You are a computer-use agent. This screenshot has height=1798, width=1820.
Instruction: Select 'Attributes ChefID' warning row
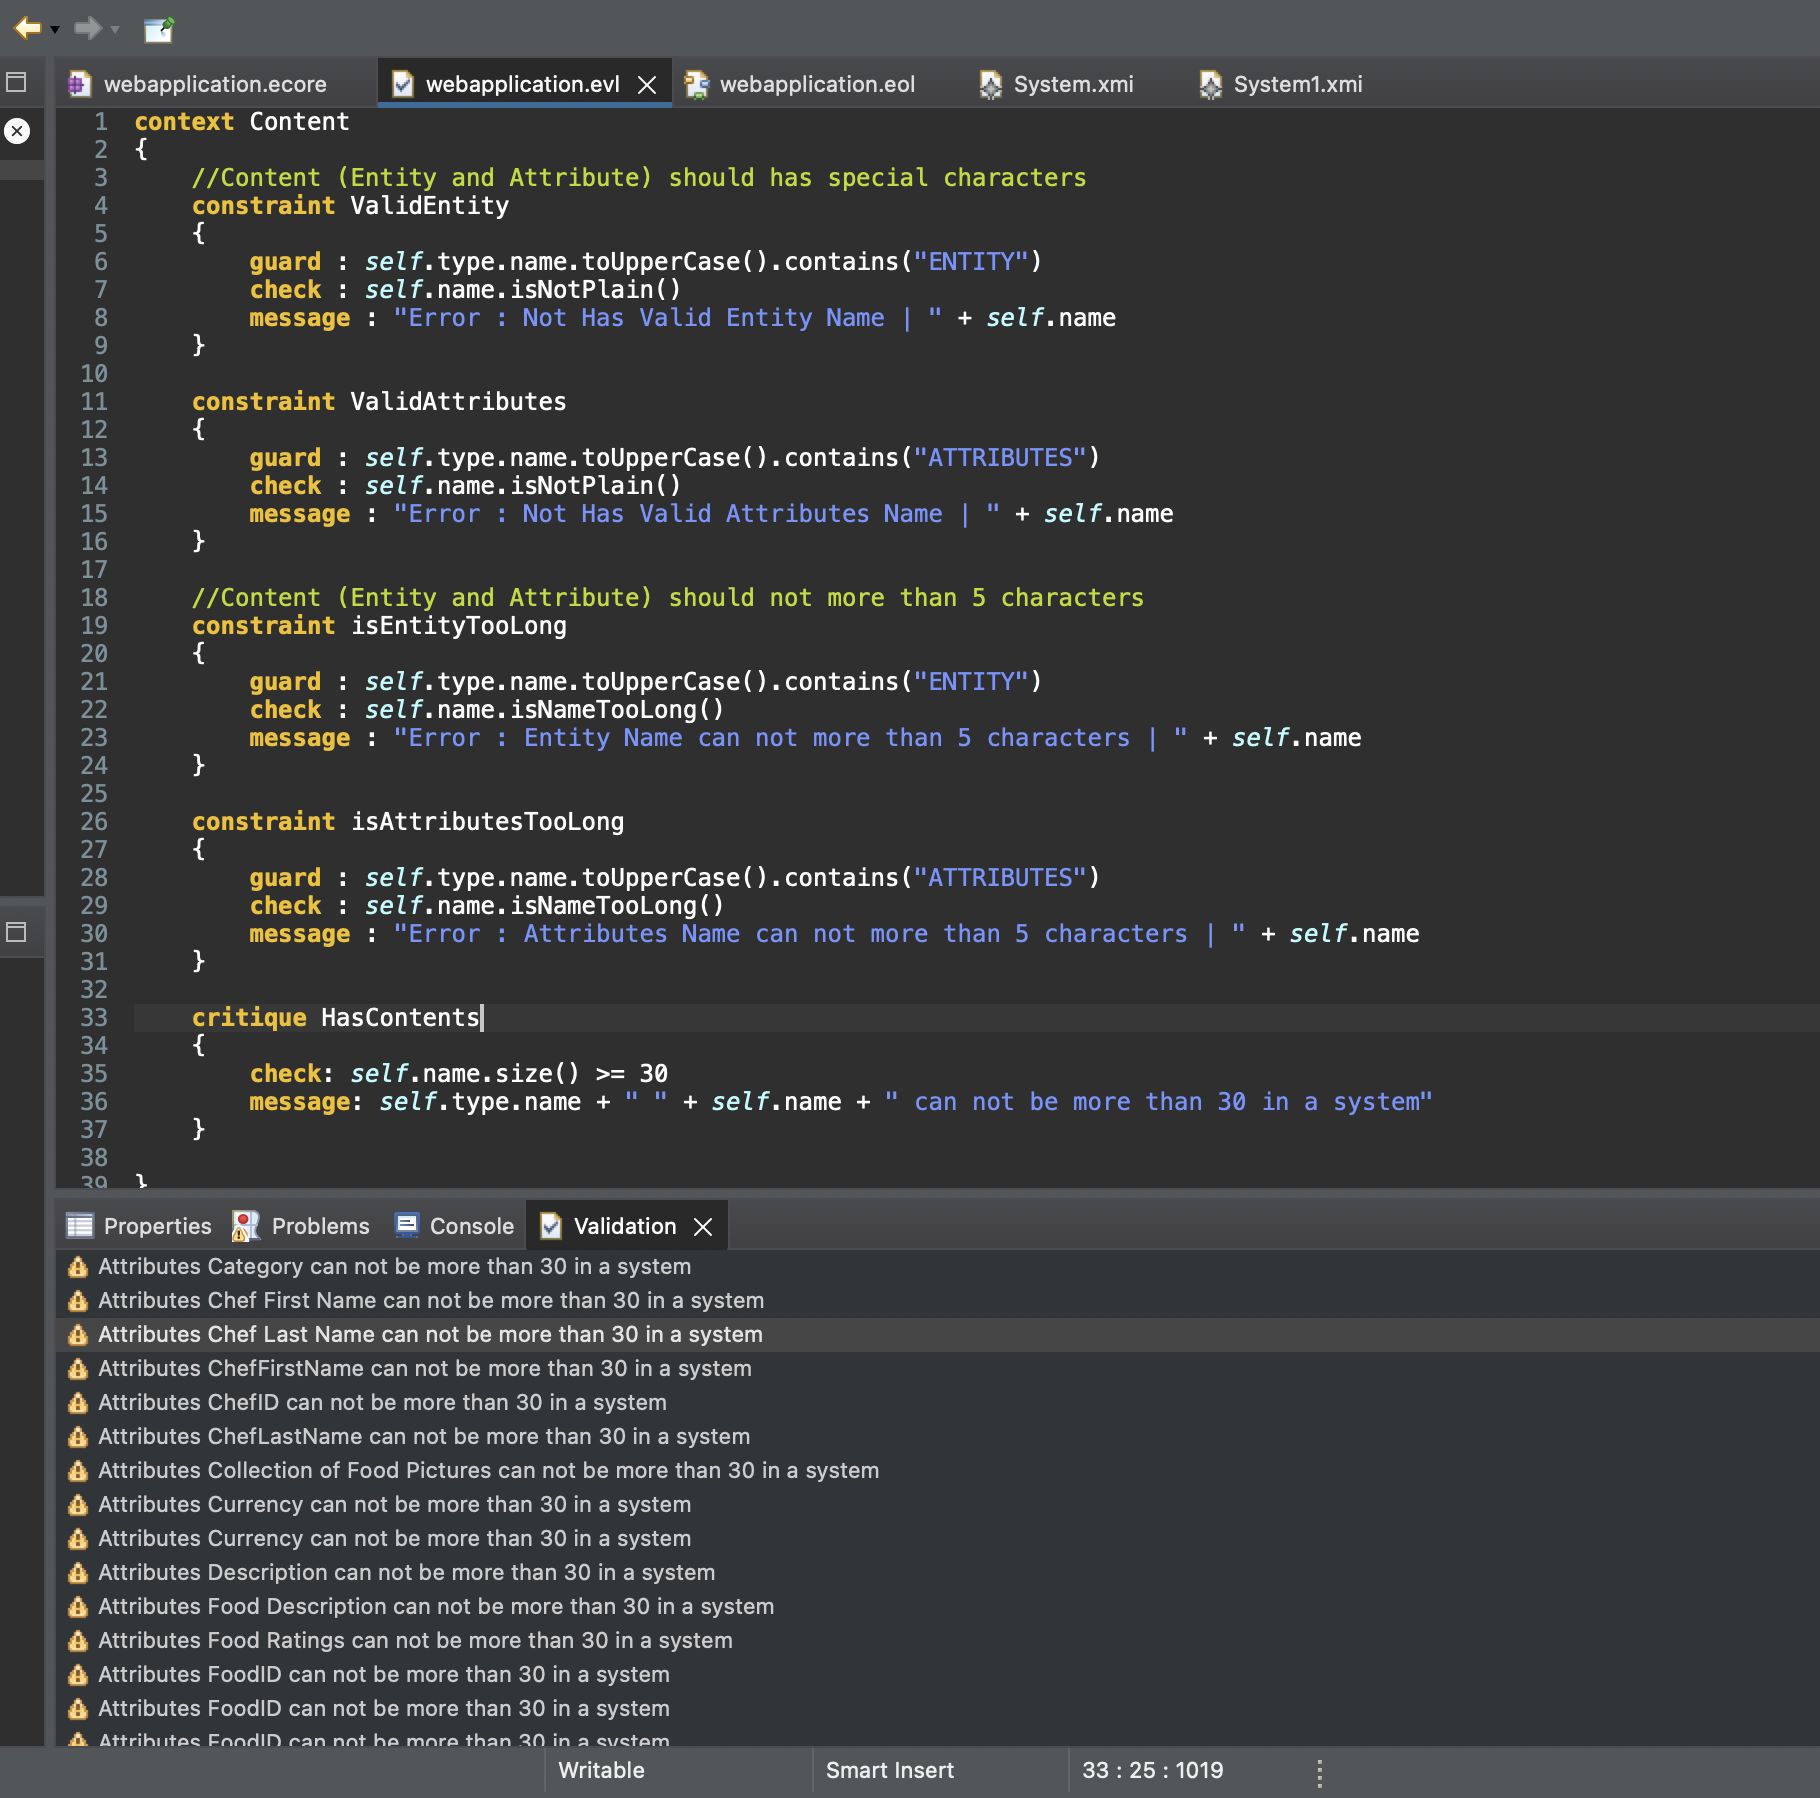coord(937,1403)
